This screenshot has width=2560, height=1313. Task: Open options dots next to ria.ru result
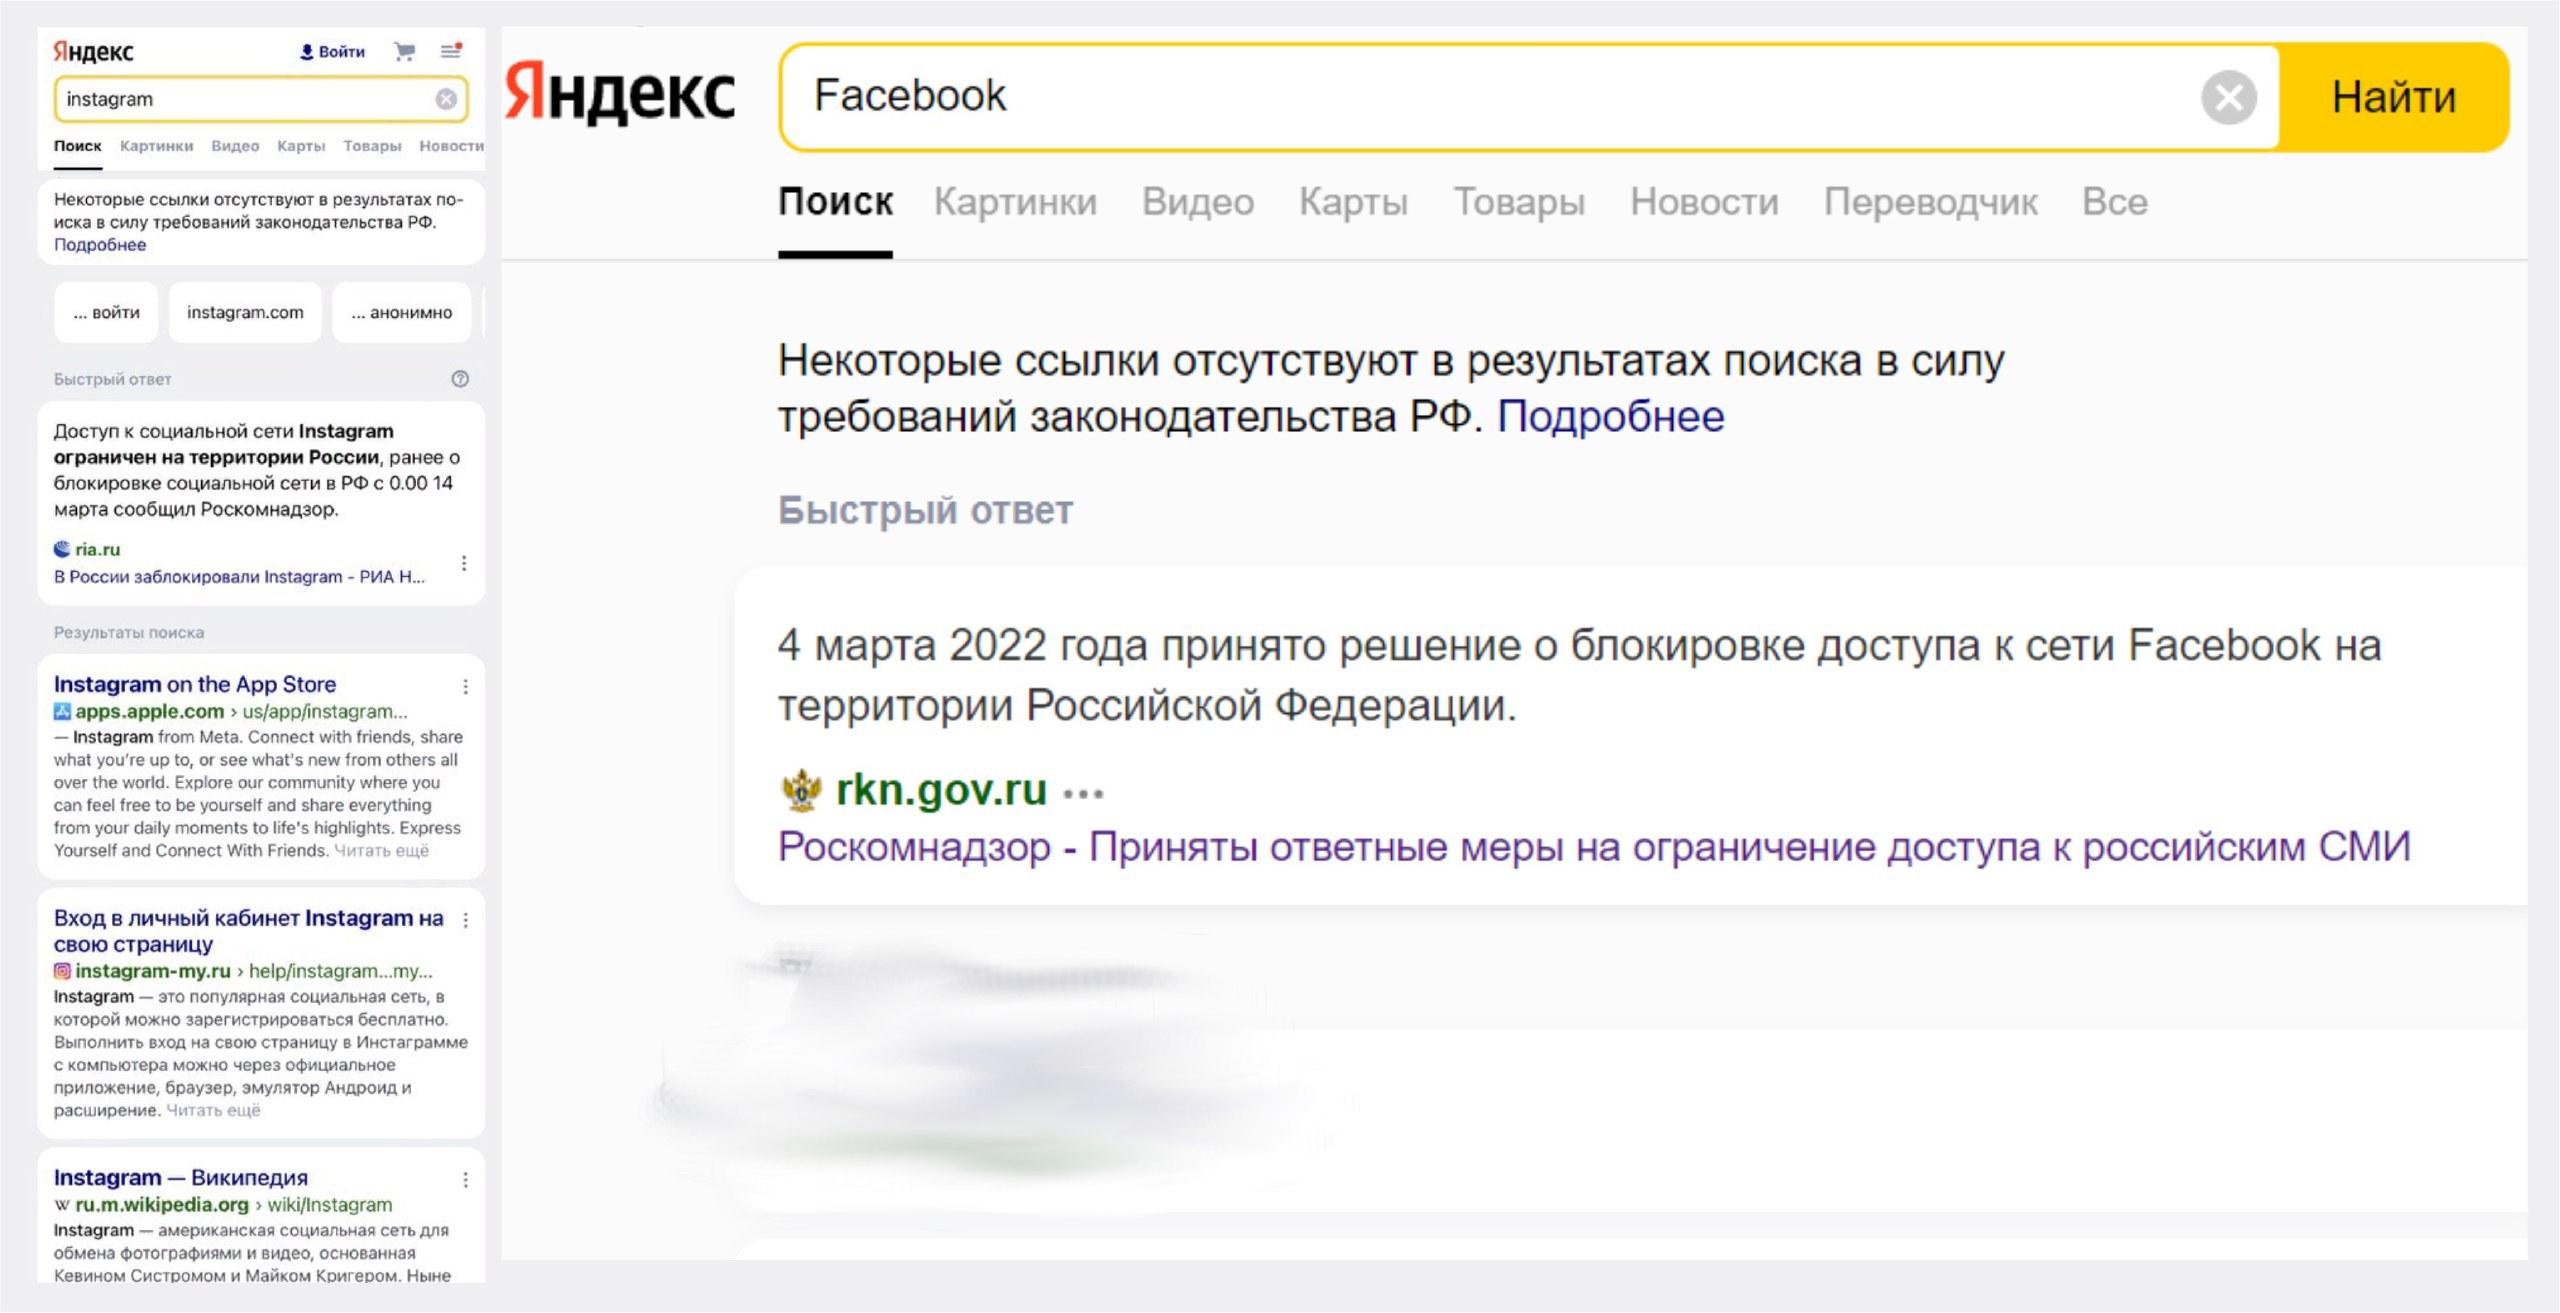click(464, 563)
